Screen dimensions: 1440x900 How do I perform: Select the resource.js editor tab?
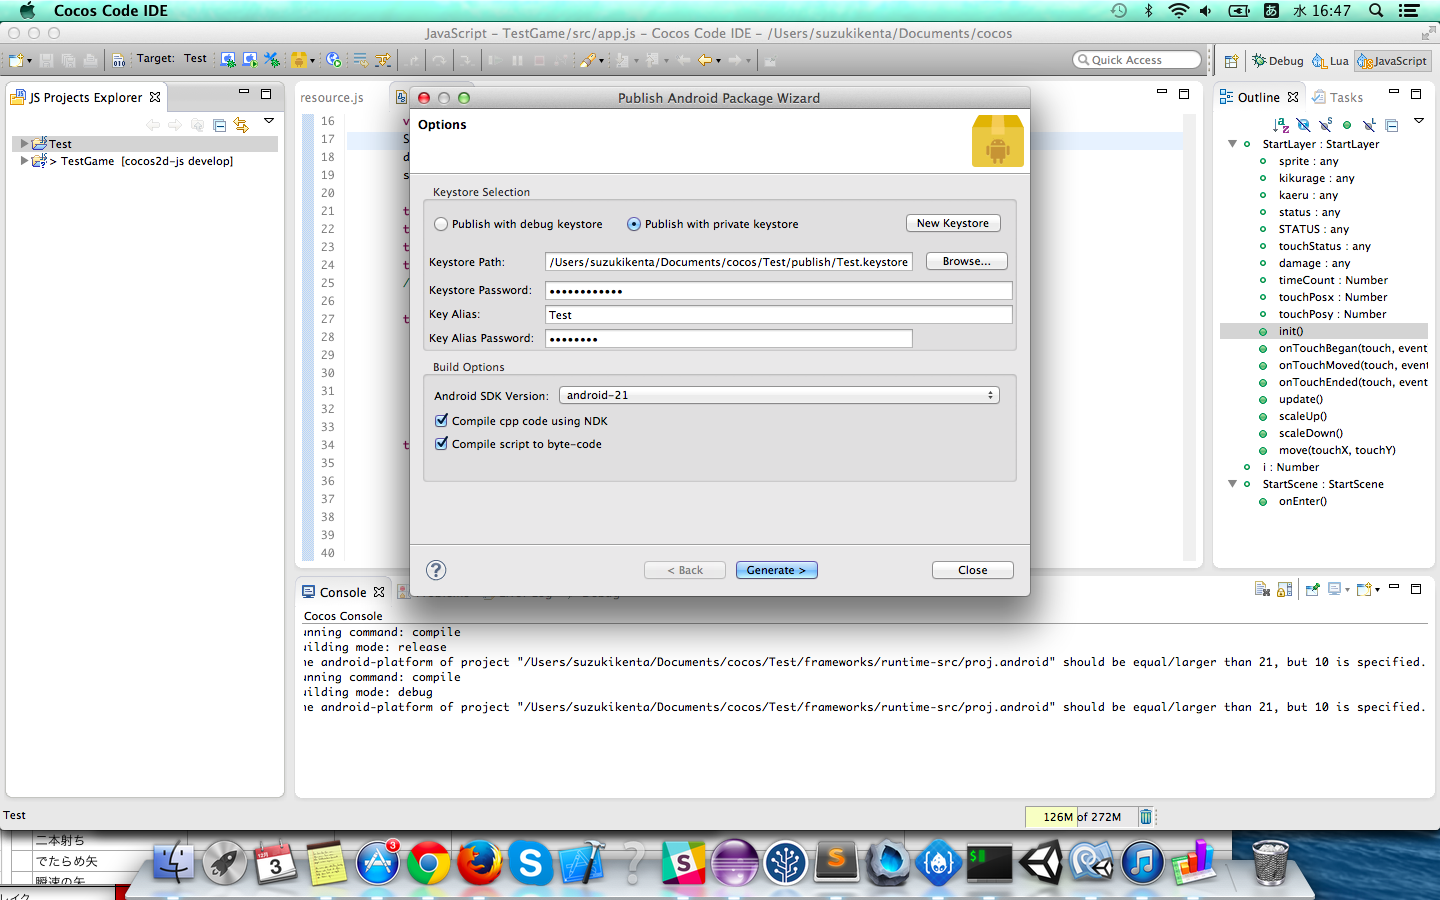tap(332, 97)
